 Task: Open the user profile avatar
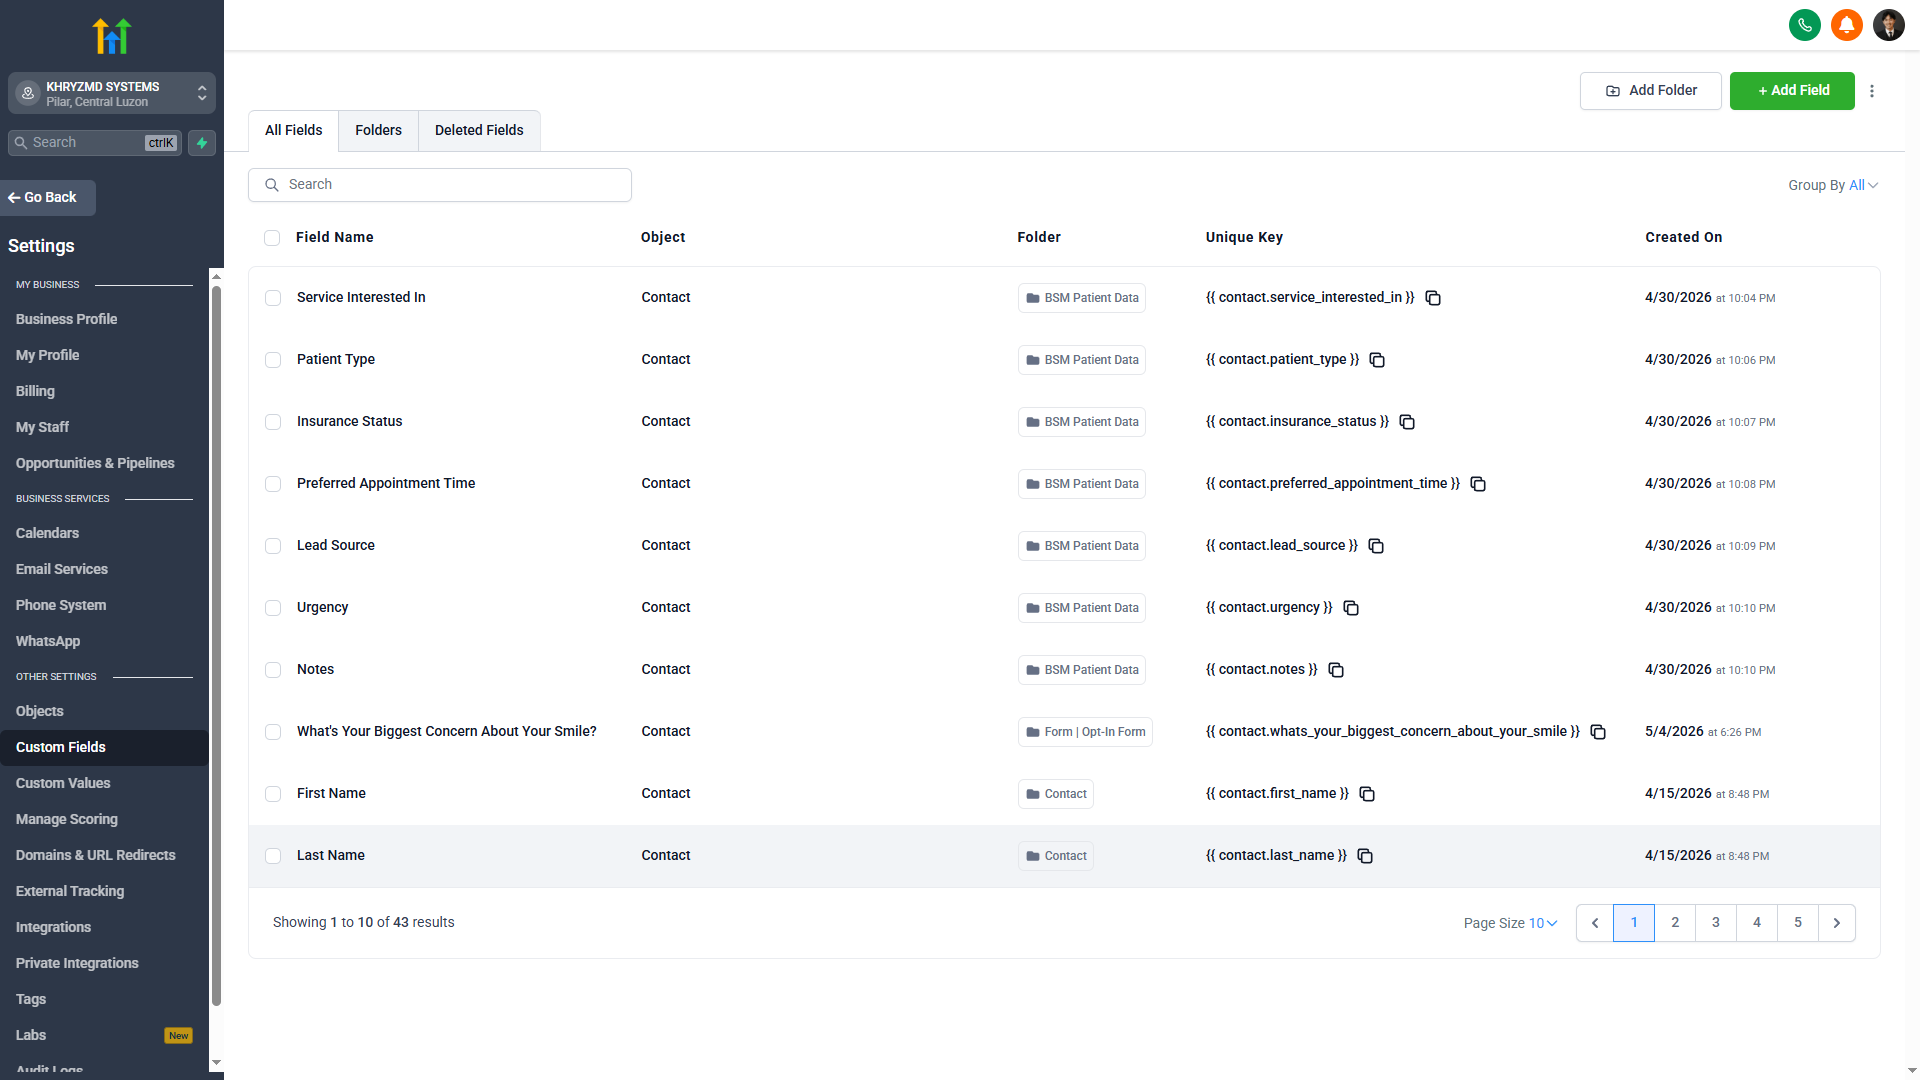point(1889,25)
